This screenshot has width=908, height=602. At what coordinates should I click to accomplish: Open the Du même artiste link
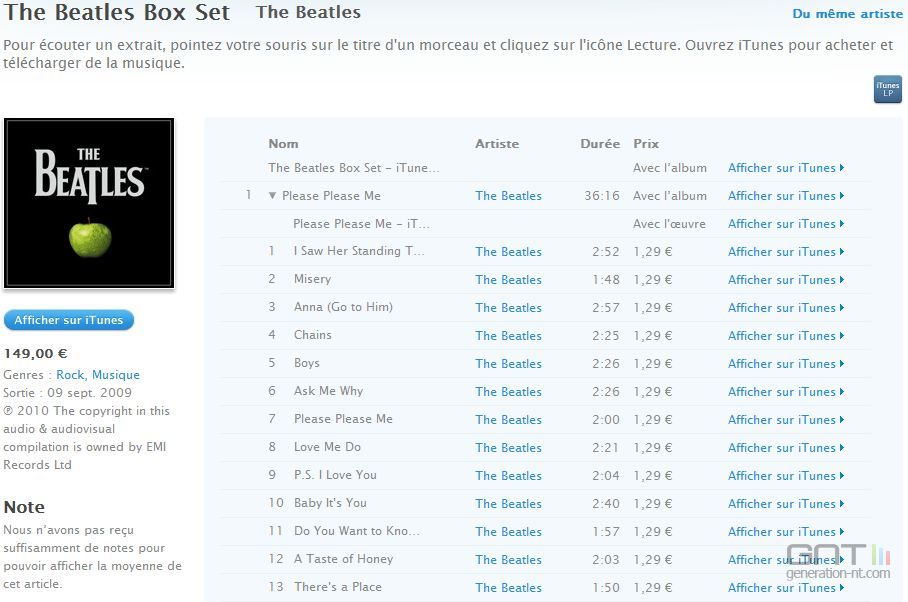pos(847,13)
